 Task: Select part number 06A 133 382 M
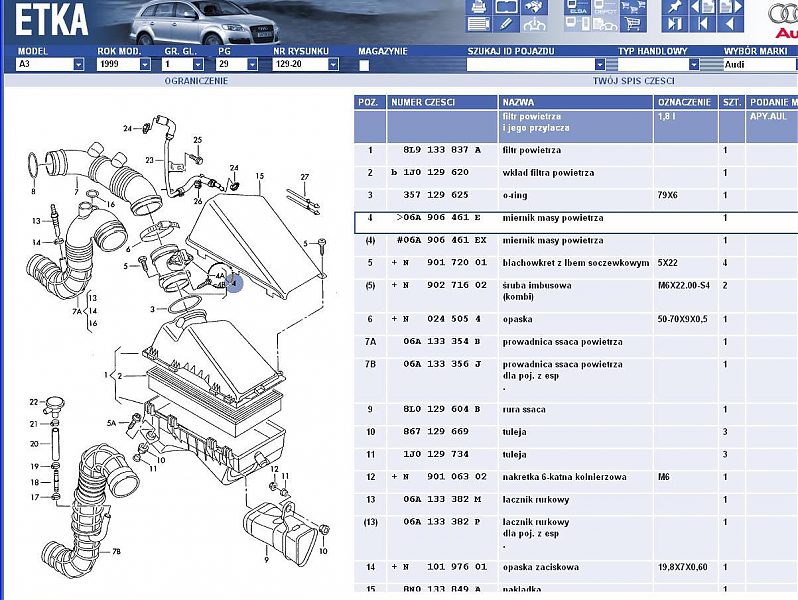pyautogui.click(x=442, y=499)
